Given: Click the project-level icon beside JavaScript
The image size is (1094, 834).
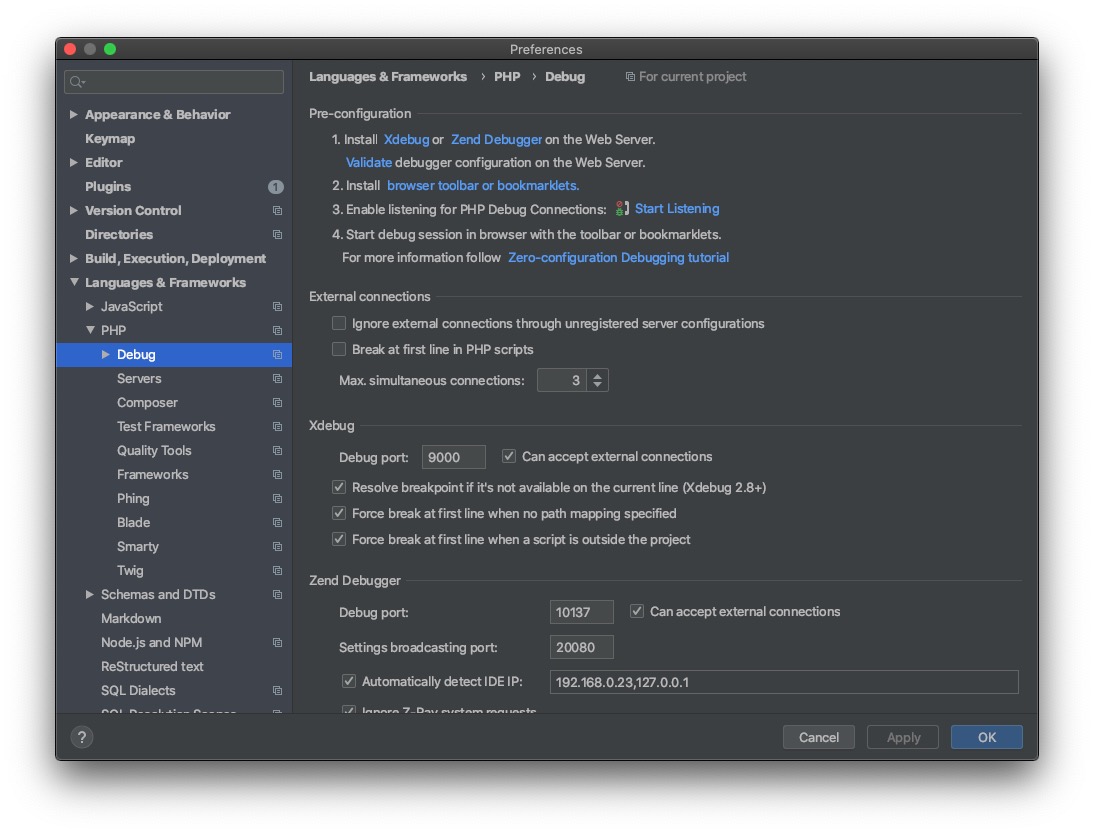Looking at the screenshot, I should pyautogui.click(x=277, y=306).
